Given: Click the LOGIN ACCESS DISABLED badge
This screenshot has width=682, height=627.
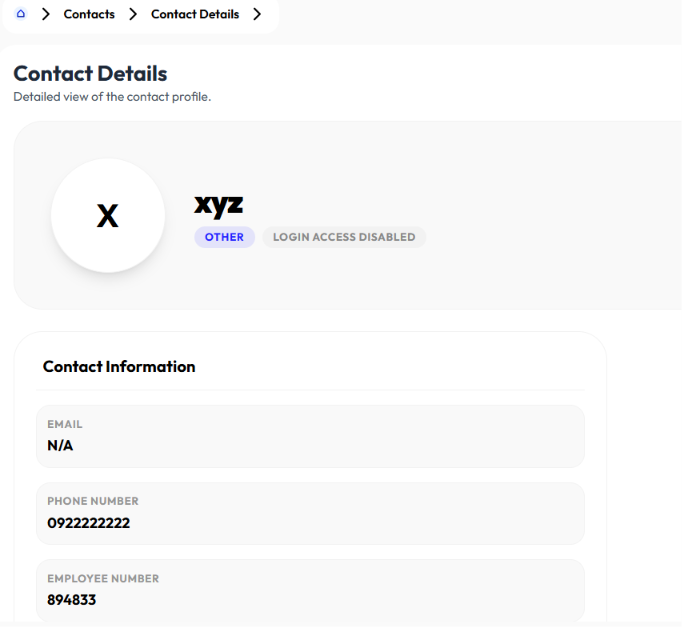Looking at the screenshot, I should click(344, 237).
